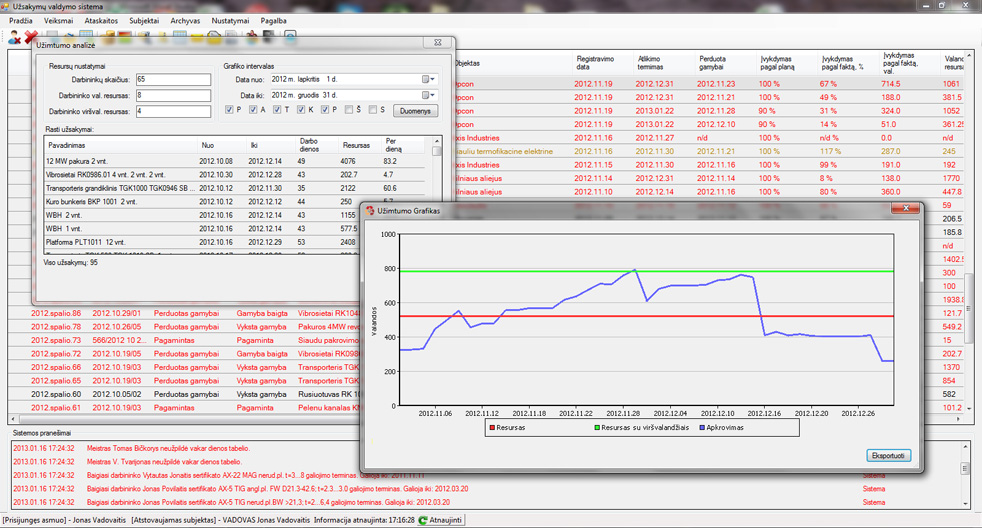Image resolution: width=982 pixels, height=528 pixels.
Task: Click the Vytautas Jonaitis certificate message row
Action: (x=485, y=475)
